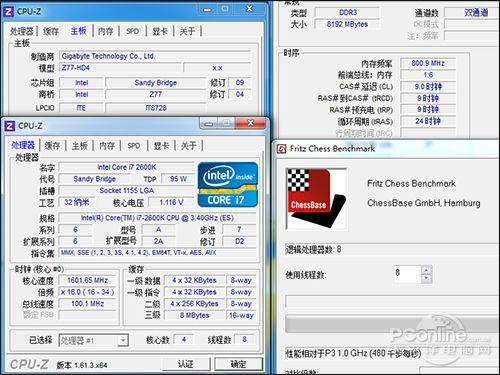This screenshot has height=375, width=500.
Task: Open 关于 tab in front CPU-Z window
Action: (188, 146)
